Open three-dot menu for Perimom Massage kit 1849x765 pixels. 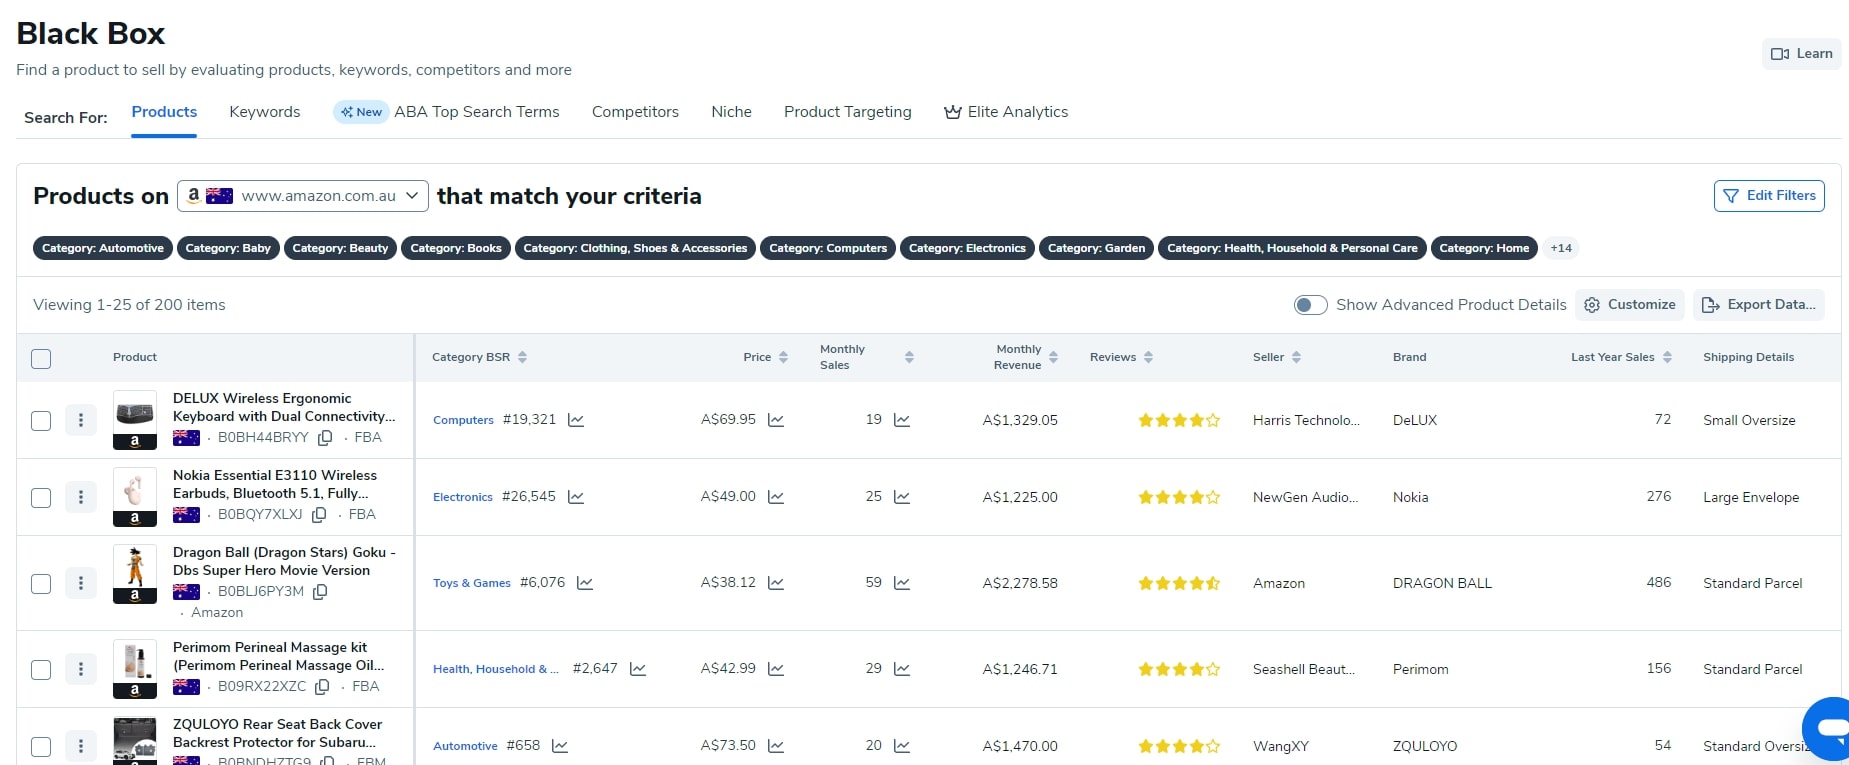(x=81, y=669)
